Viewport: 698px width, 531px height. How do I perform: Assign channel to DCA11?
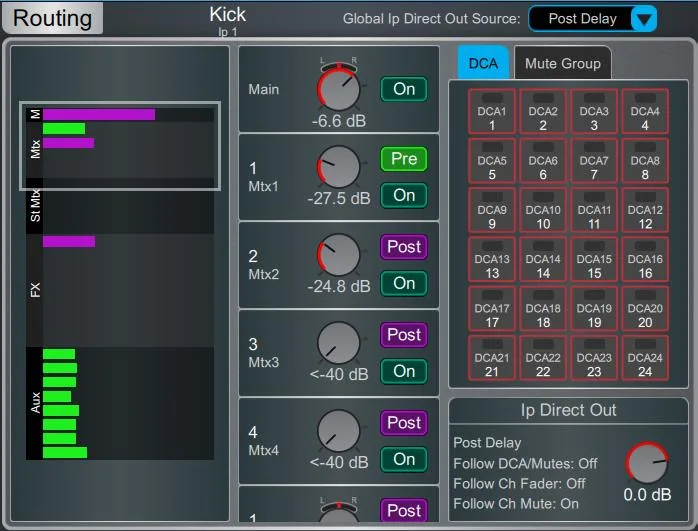point(594,210)
